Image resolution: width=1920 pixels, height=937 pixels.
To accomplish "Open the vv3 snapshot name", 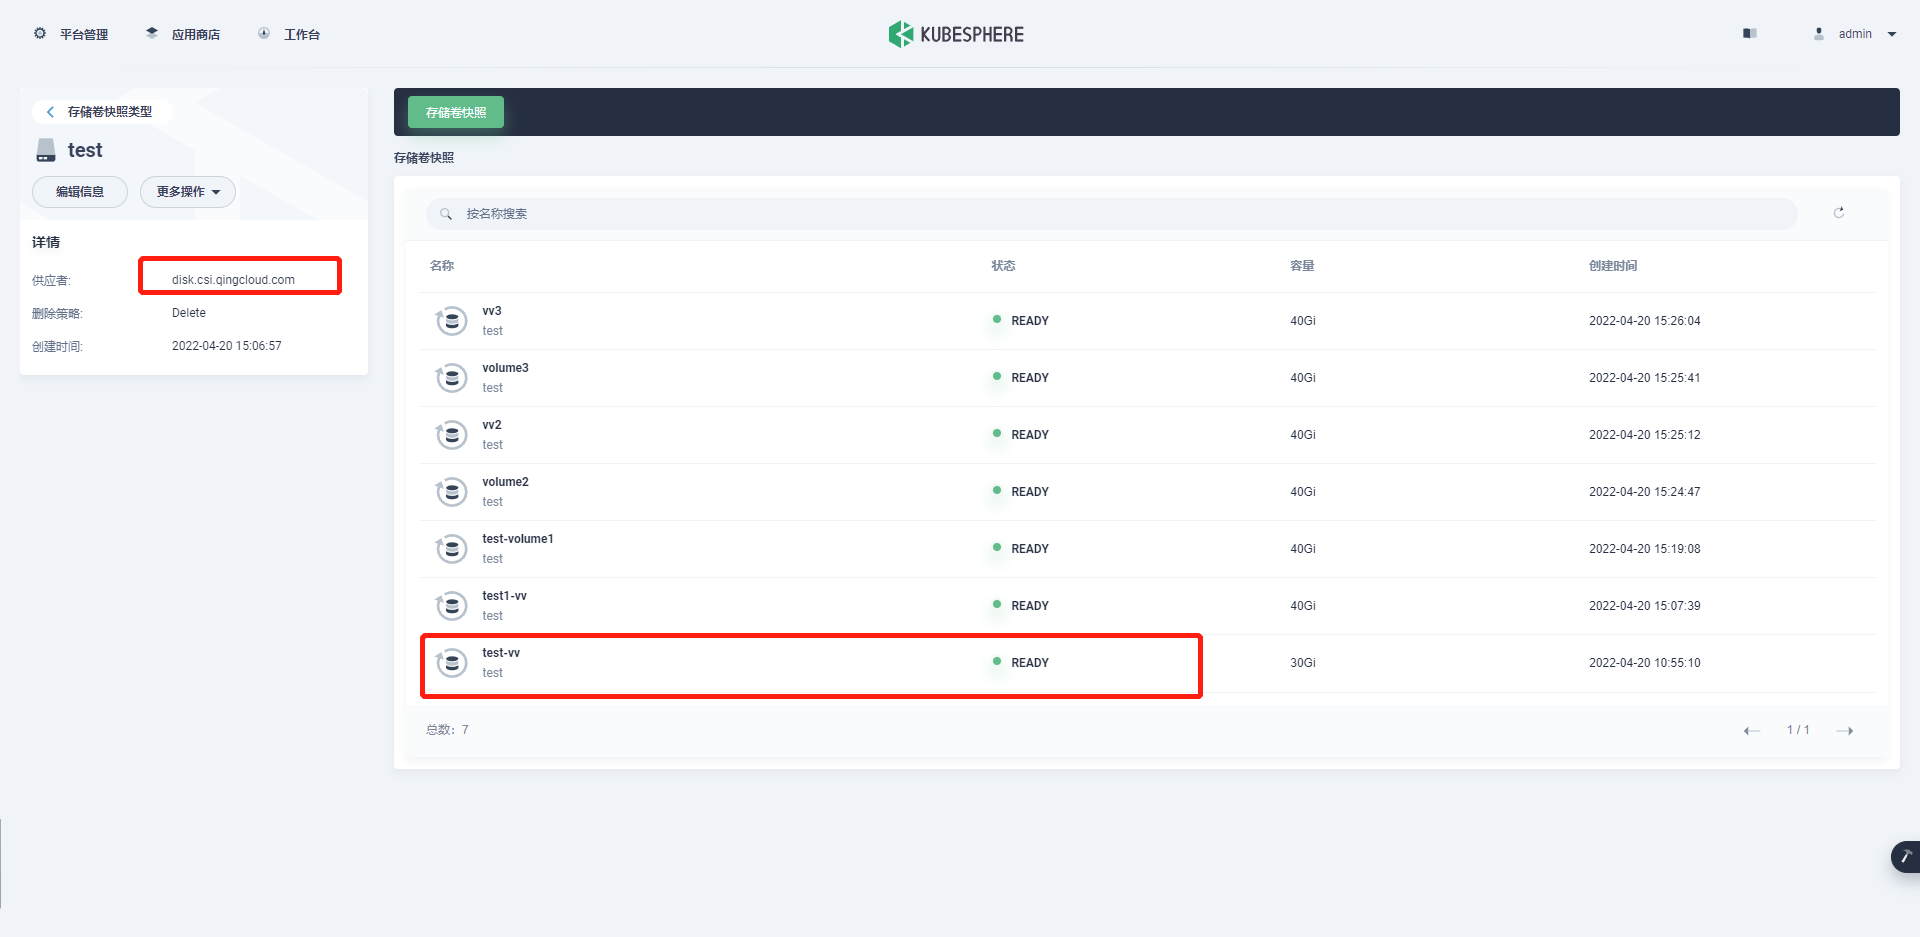I will point(492,311).
